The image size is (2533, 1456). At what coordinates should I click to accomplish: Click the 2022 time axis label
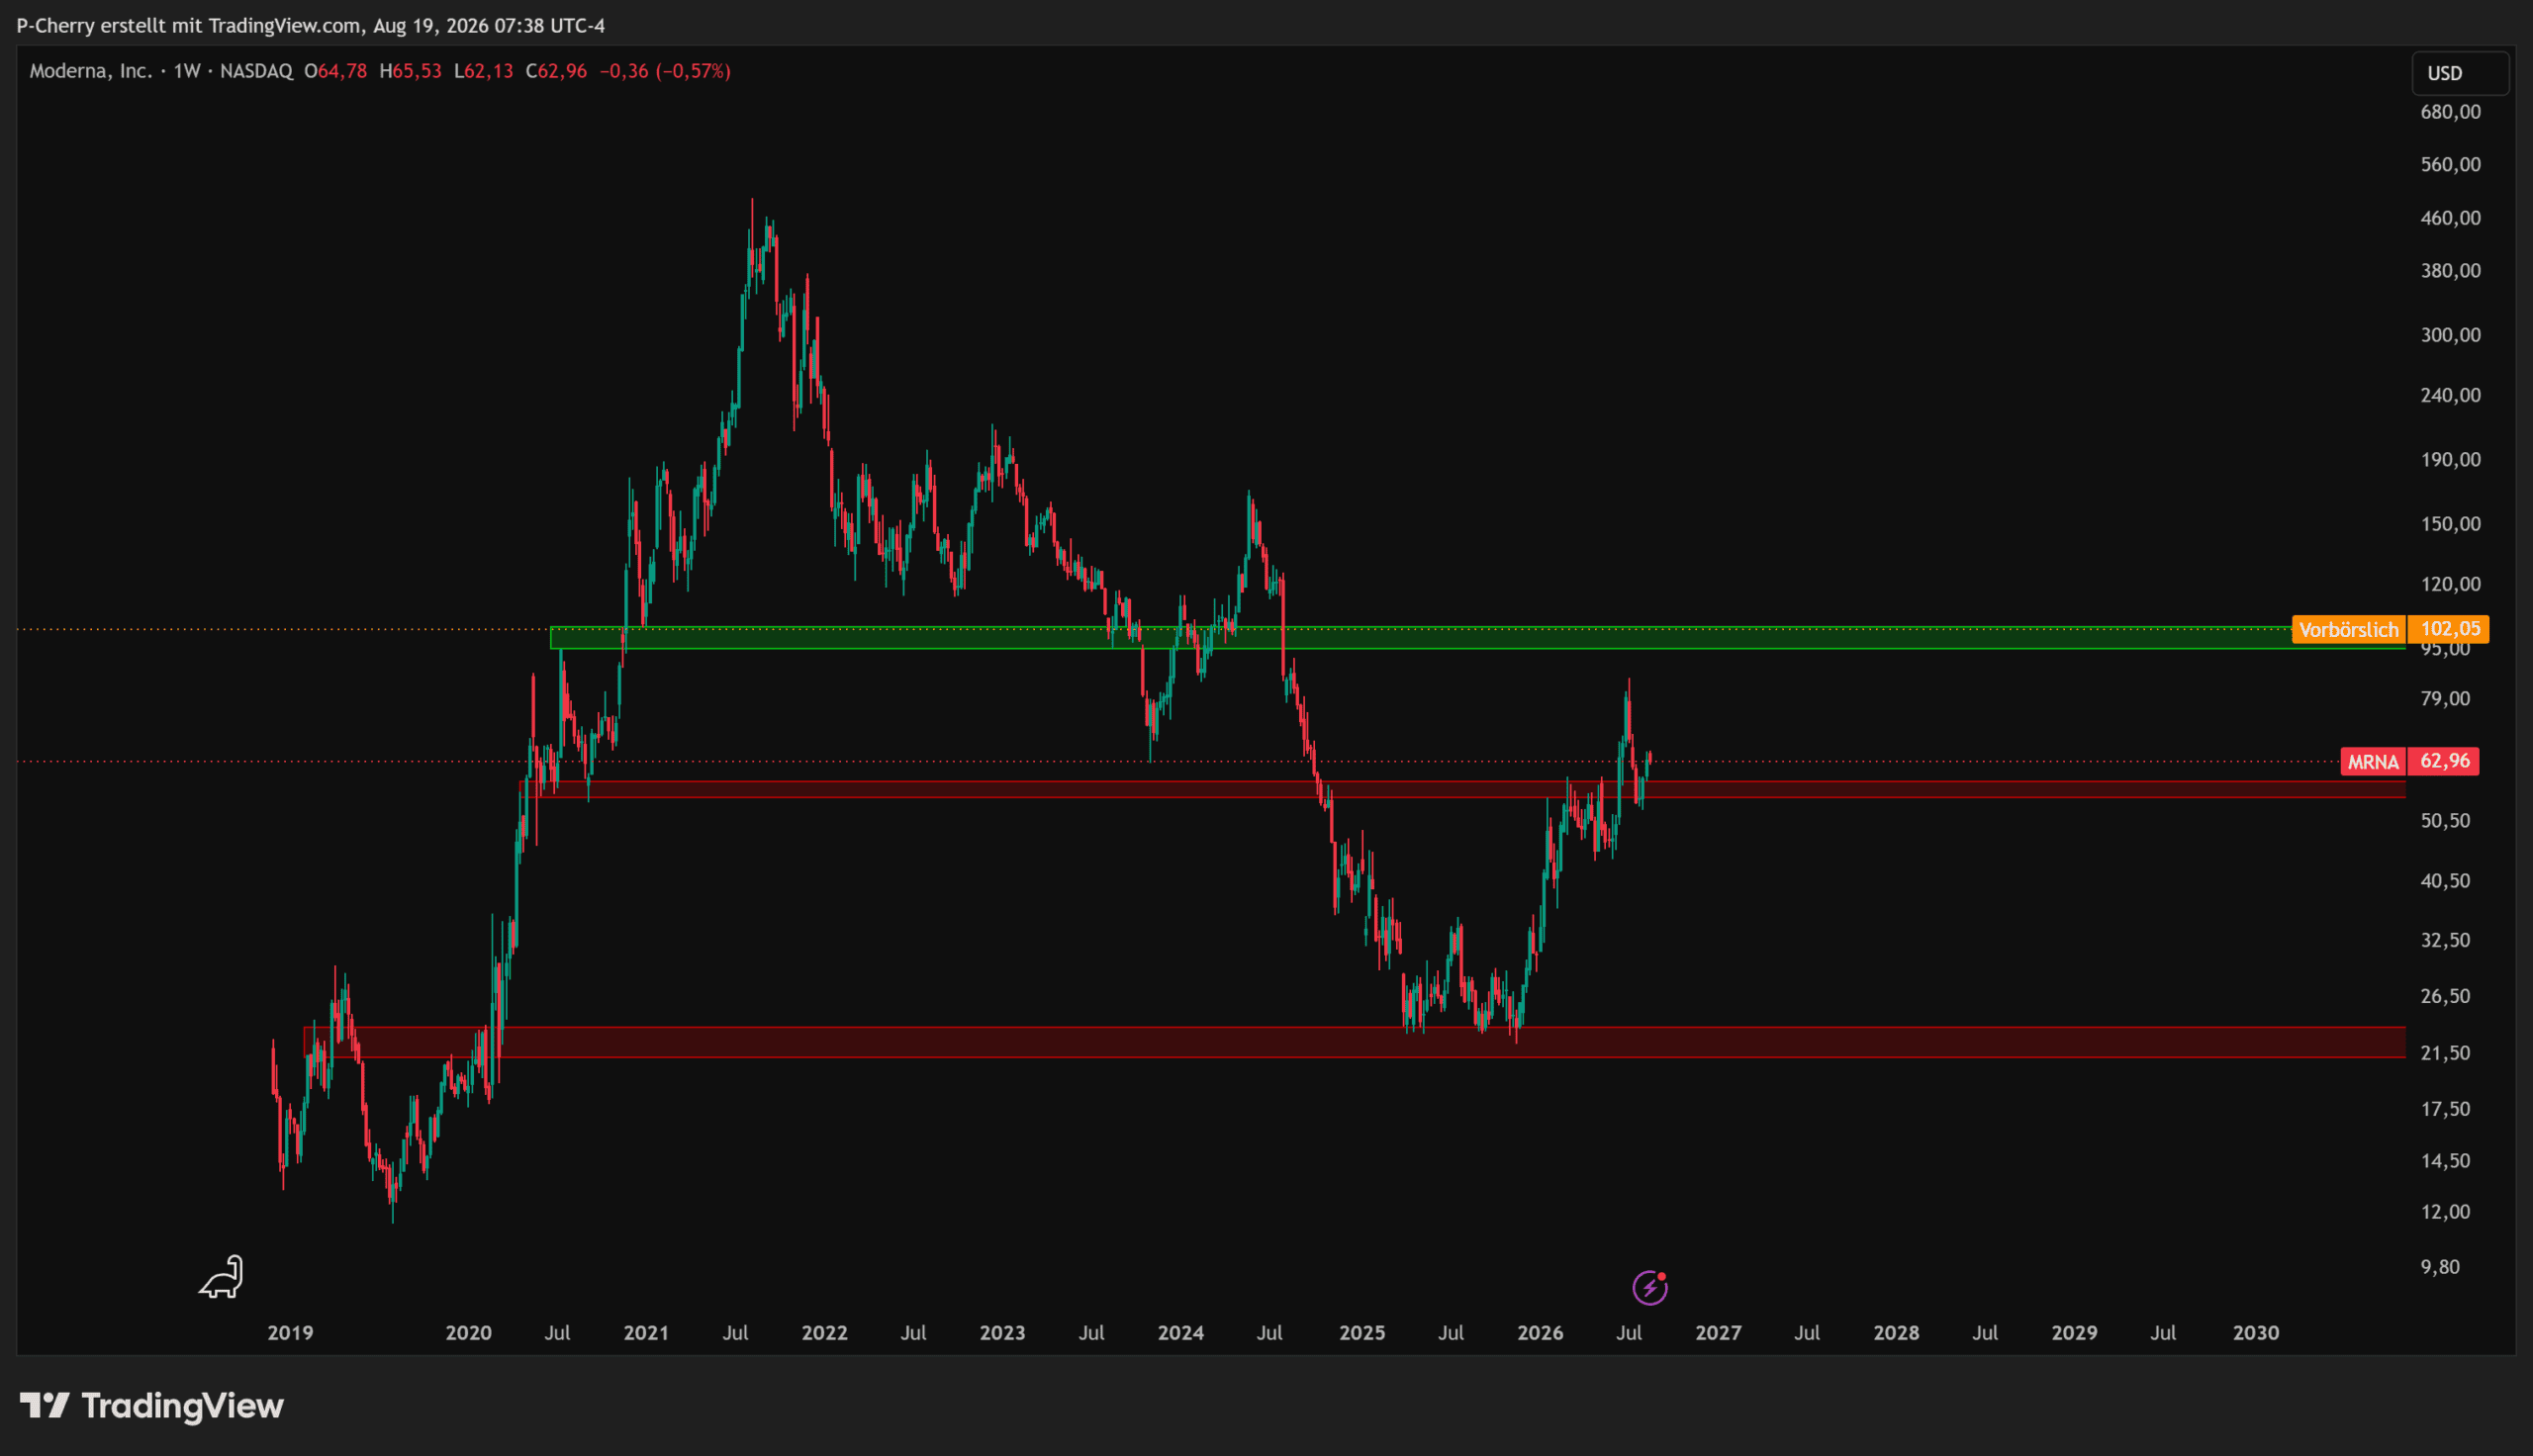tap(824, 1333)
